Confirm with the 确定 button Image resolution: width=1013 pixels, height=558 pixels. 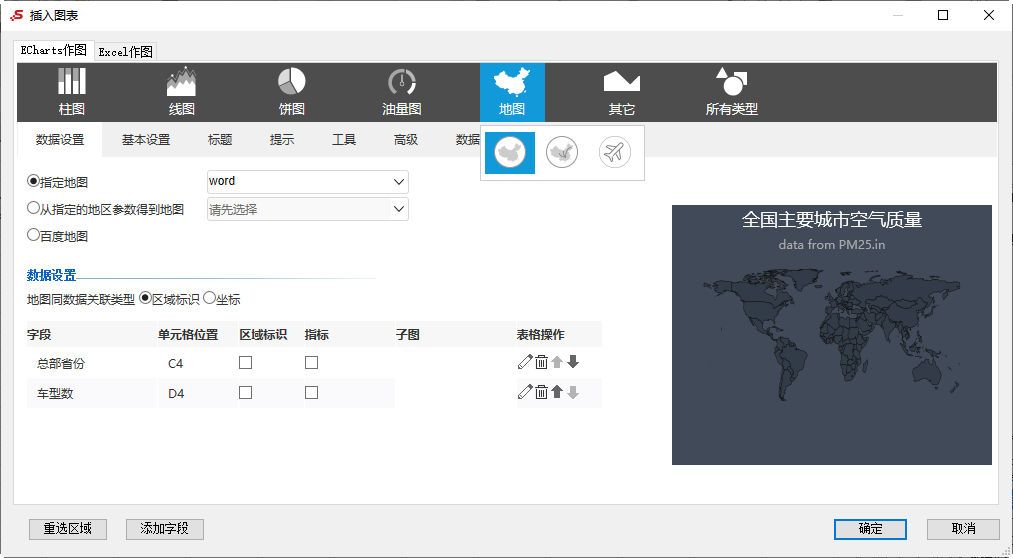point(870,529)
